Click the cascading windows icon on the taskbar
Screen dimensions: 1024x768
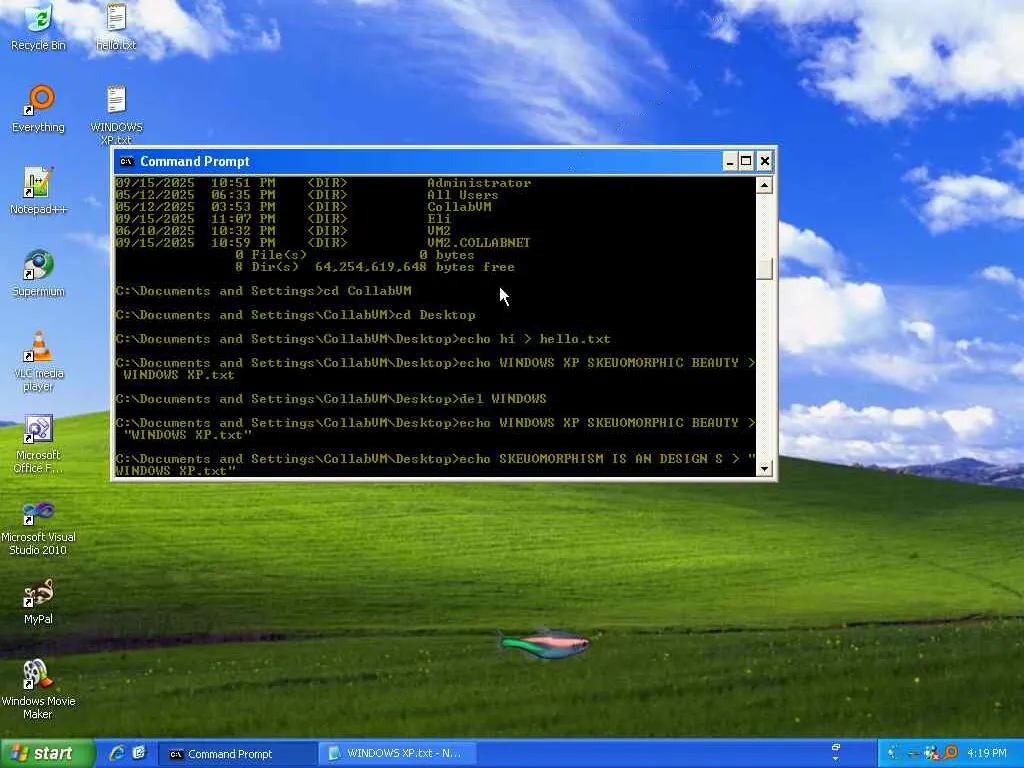pyautogui.click(x=835, y=747)
